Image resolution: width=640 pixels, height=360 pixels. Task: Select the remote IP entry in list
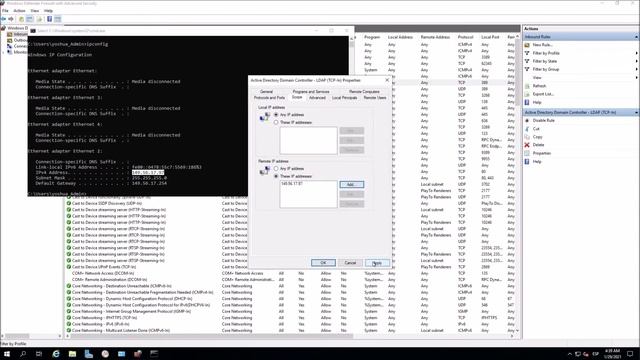pos(292,184)
